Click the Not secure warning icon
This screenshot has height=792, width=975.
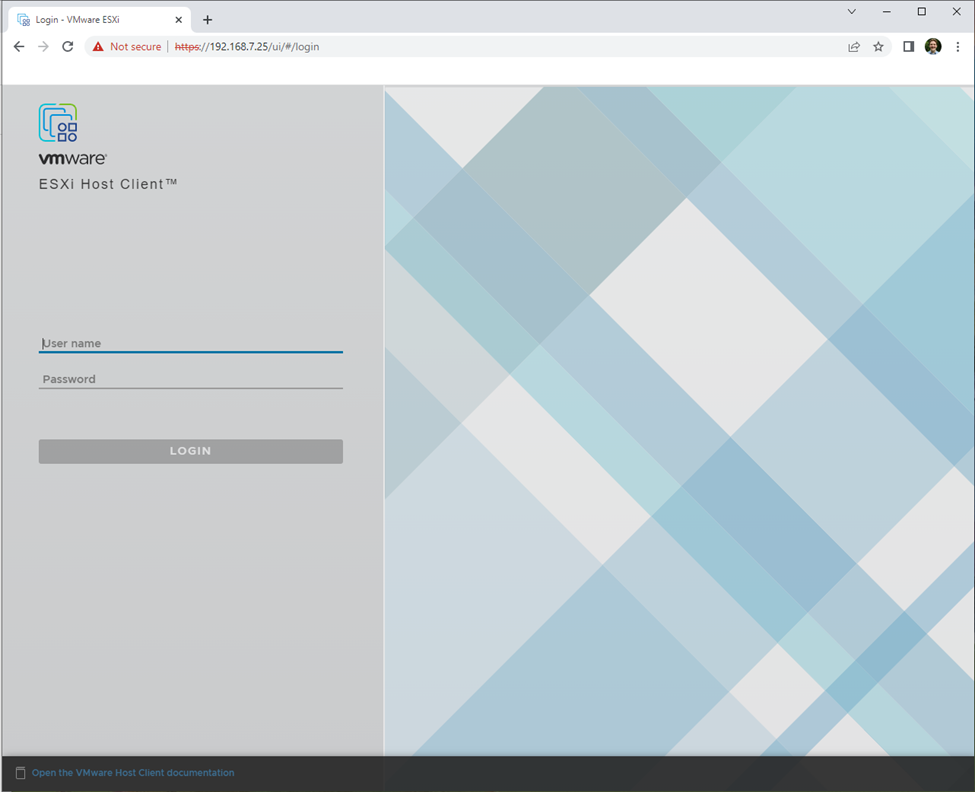(98, 47)
